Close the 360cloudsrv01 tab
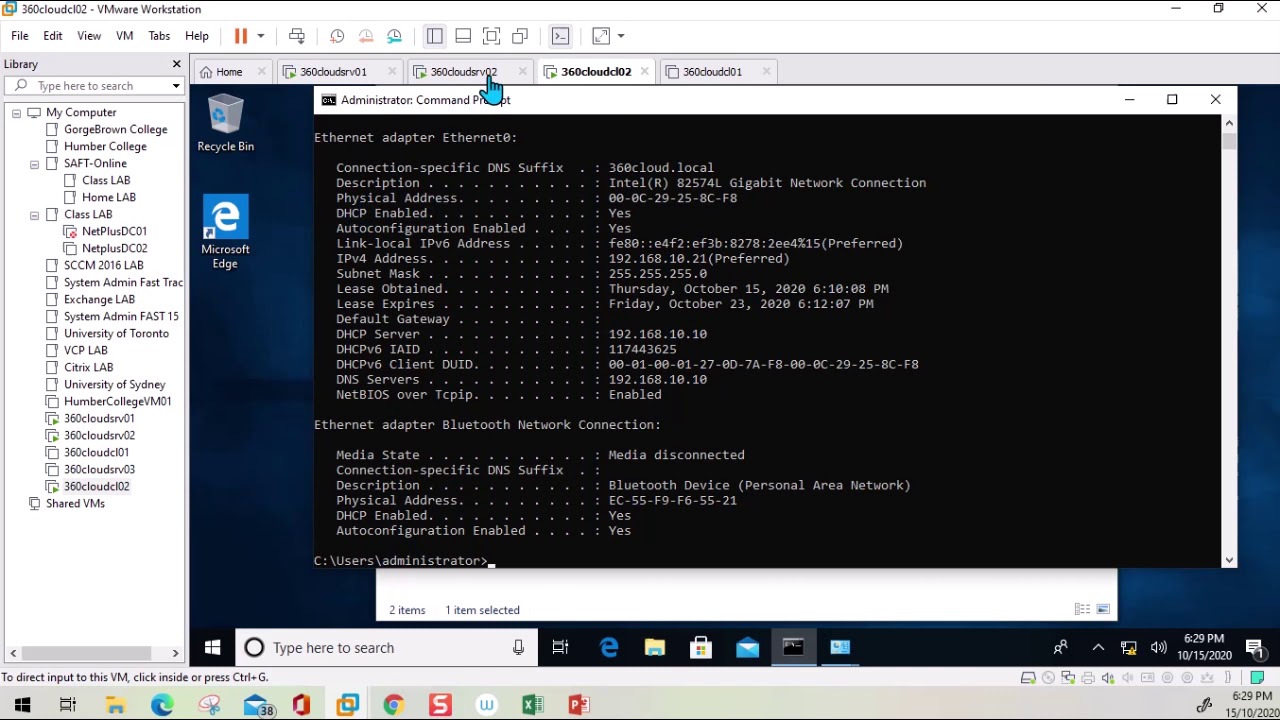Screen dimensions: 1280x720 (x=392, y=72)
